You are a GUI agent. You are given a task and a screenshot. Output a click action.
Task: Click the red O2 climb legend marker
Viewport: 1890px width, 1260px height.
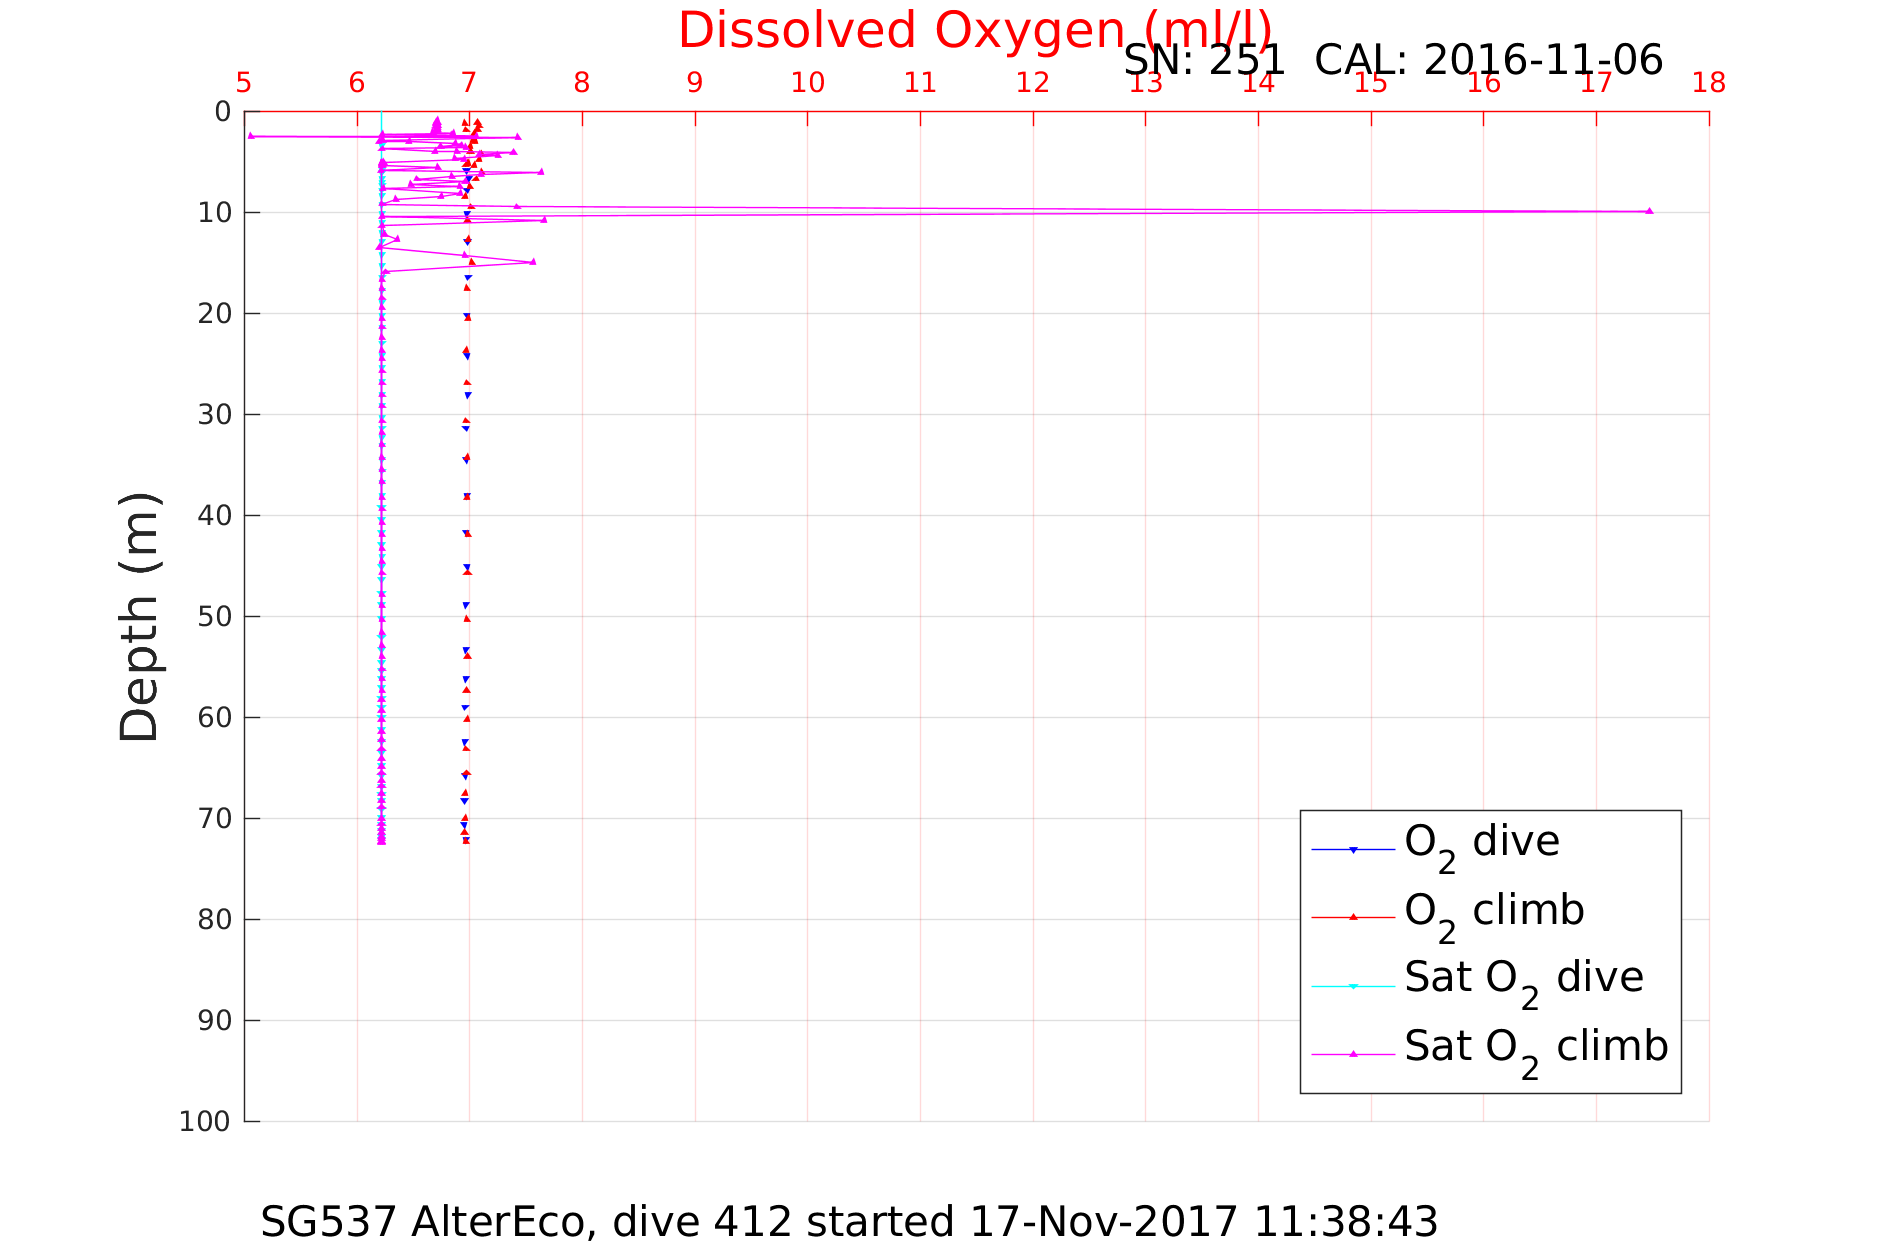tap(1353, 917)
